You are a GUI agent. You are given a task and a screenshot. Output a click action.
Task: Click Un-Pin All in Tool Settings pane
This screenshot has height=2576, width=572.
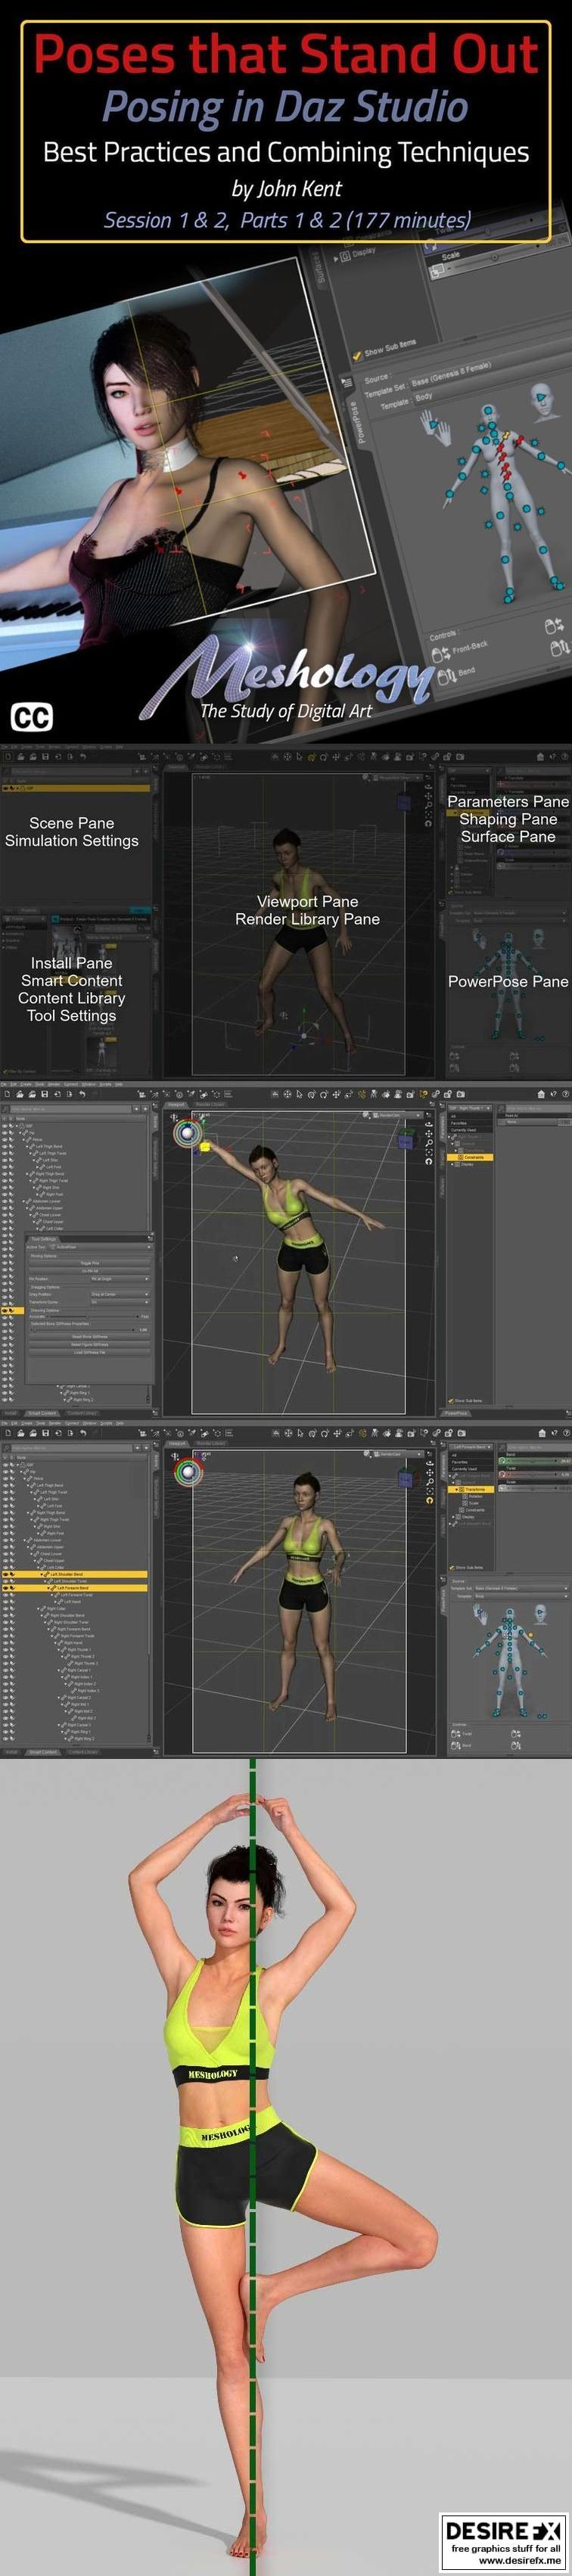pyautogui.click(x=90, y=1272)
